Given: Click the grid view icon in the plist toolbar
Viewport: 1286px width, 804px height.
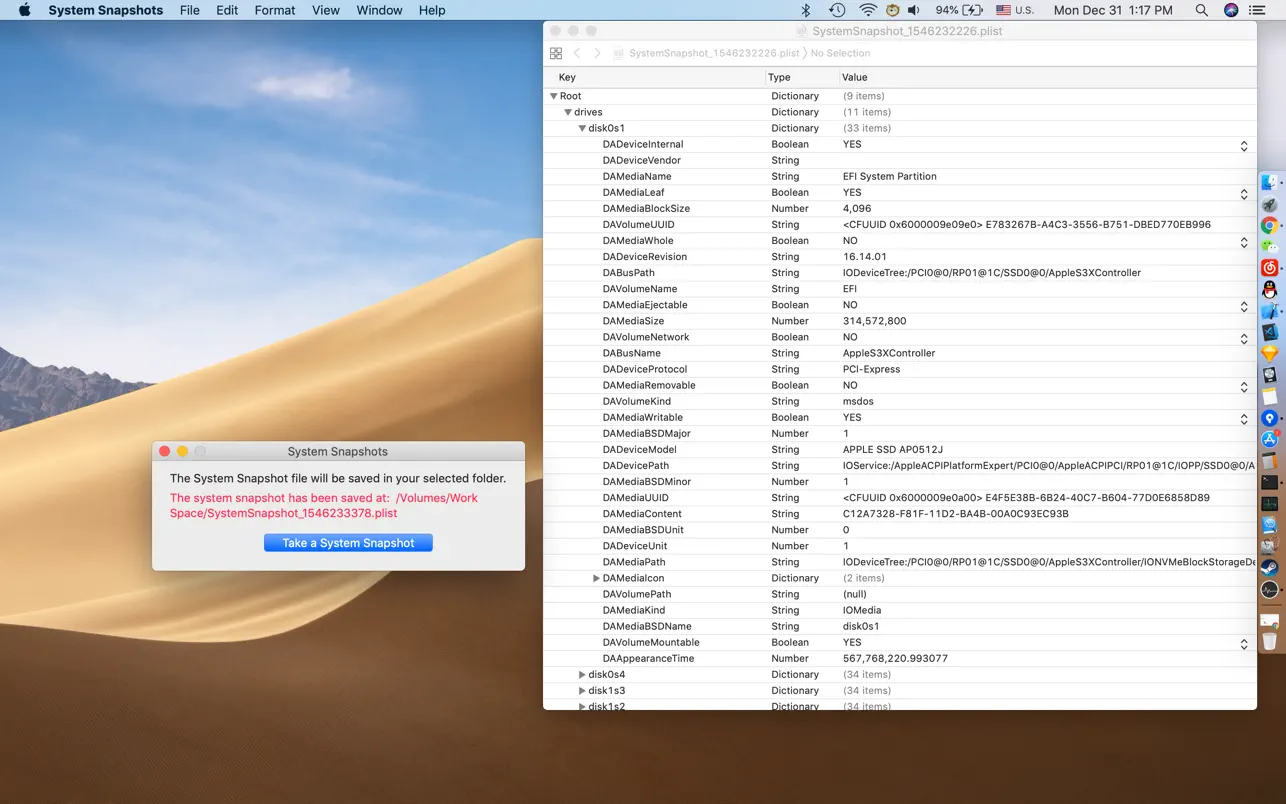Looking at the screenshot, I should 556,53.
